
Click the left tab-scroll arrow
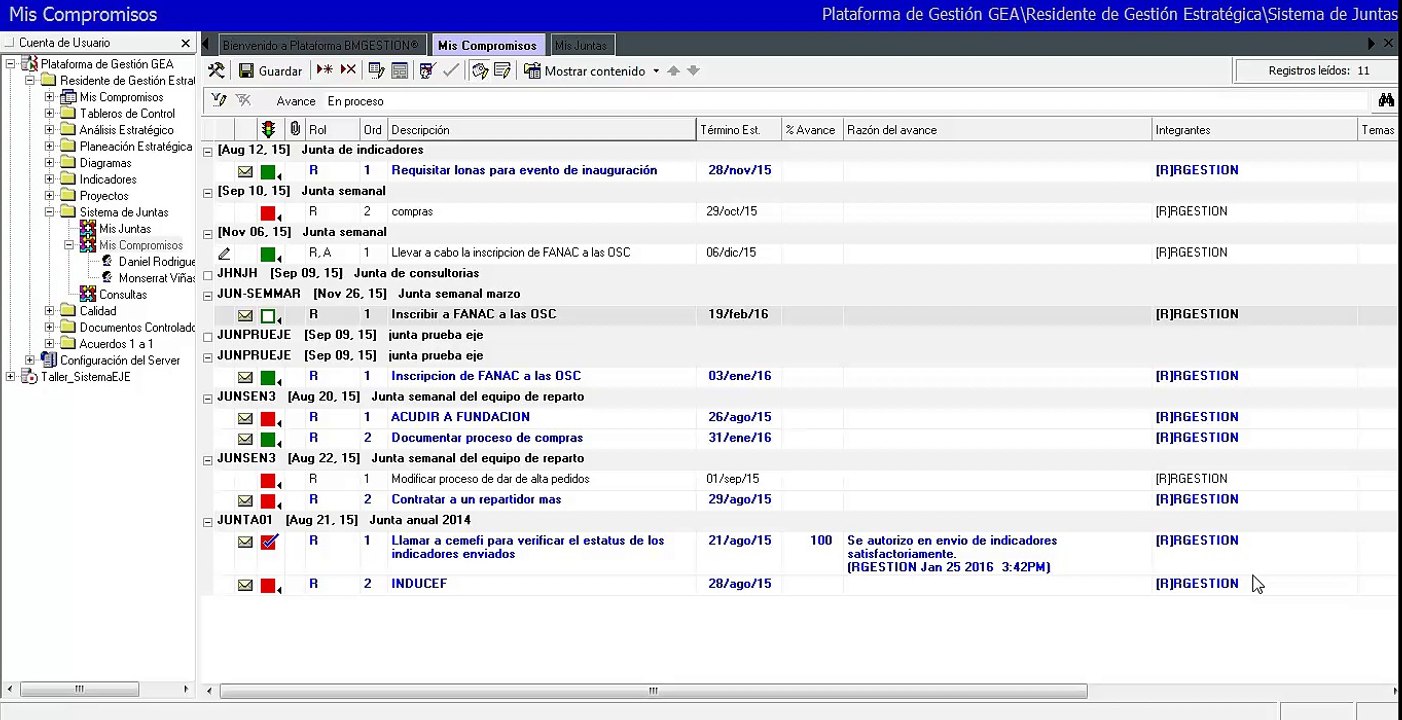[206, 44]
